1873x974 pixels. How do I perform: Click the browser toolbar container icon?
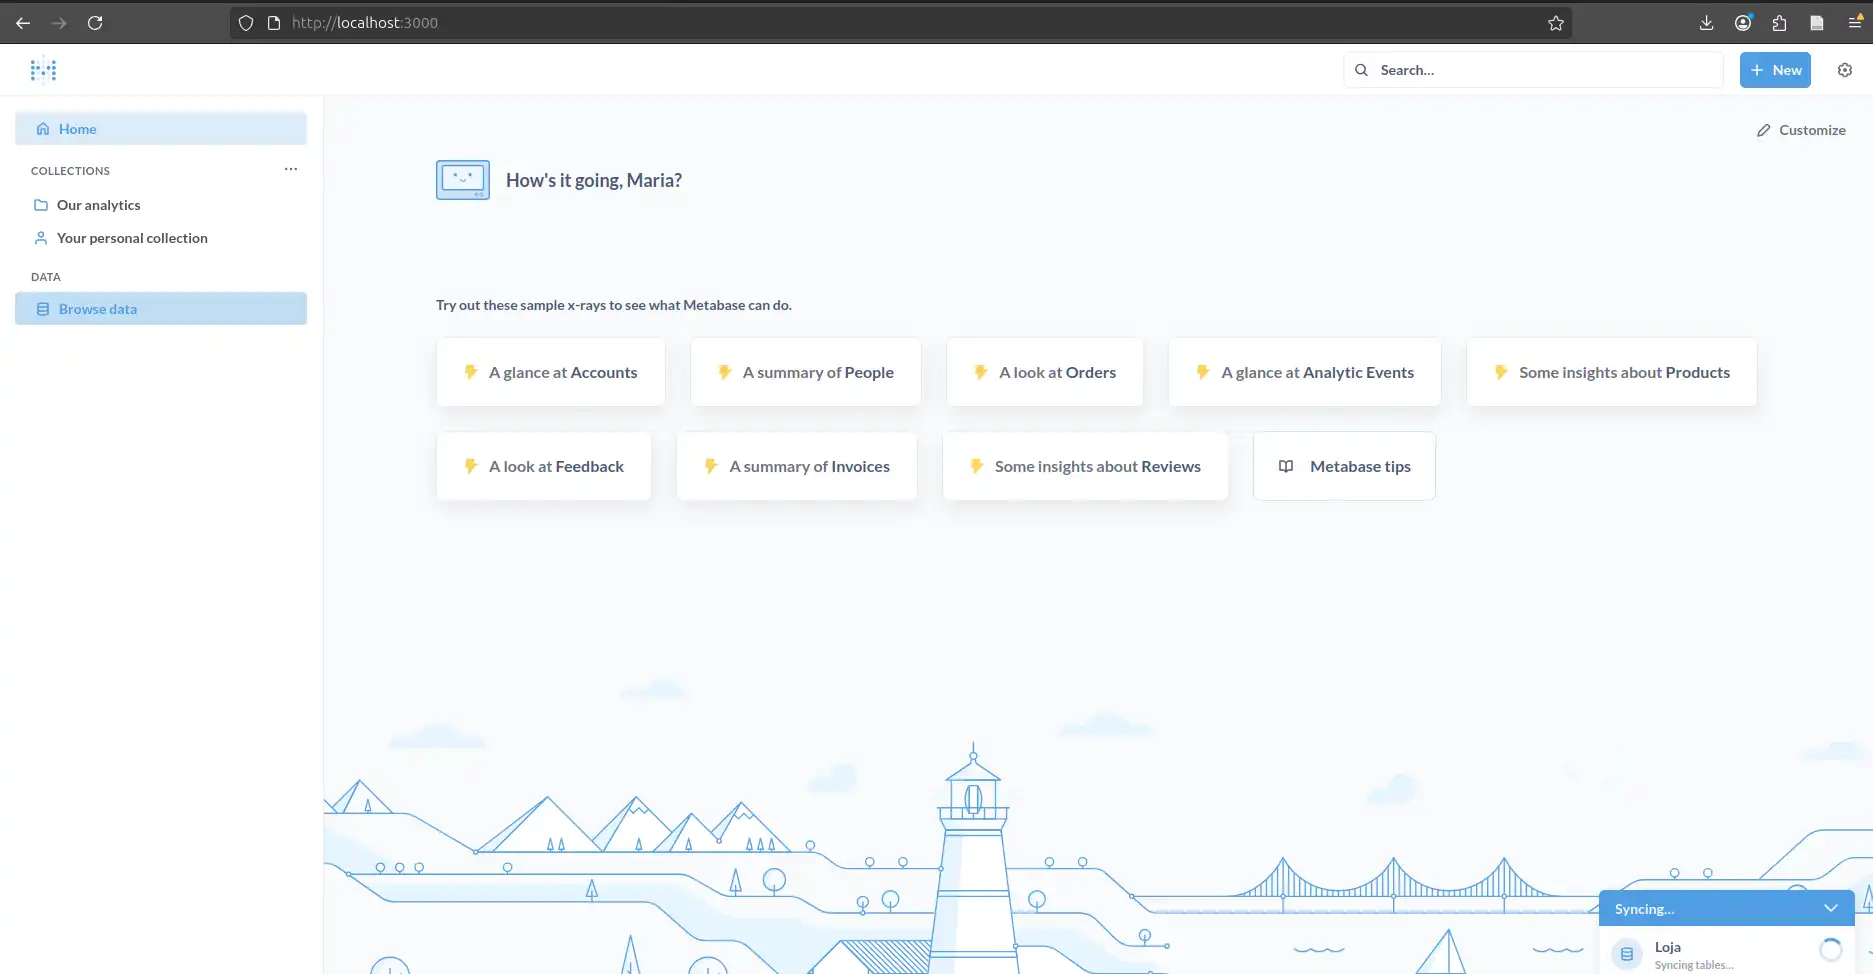click(x=1817, y=22)
